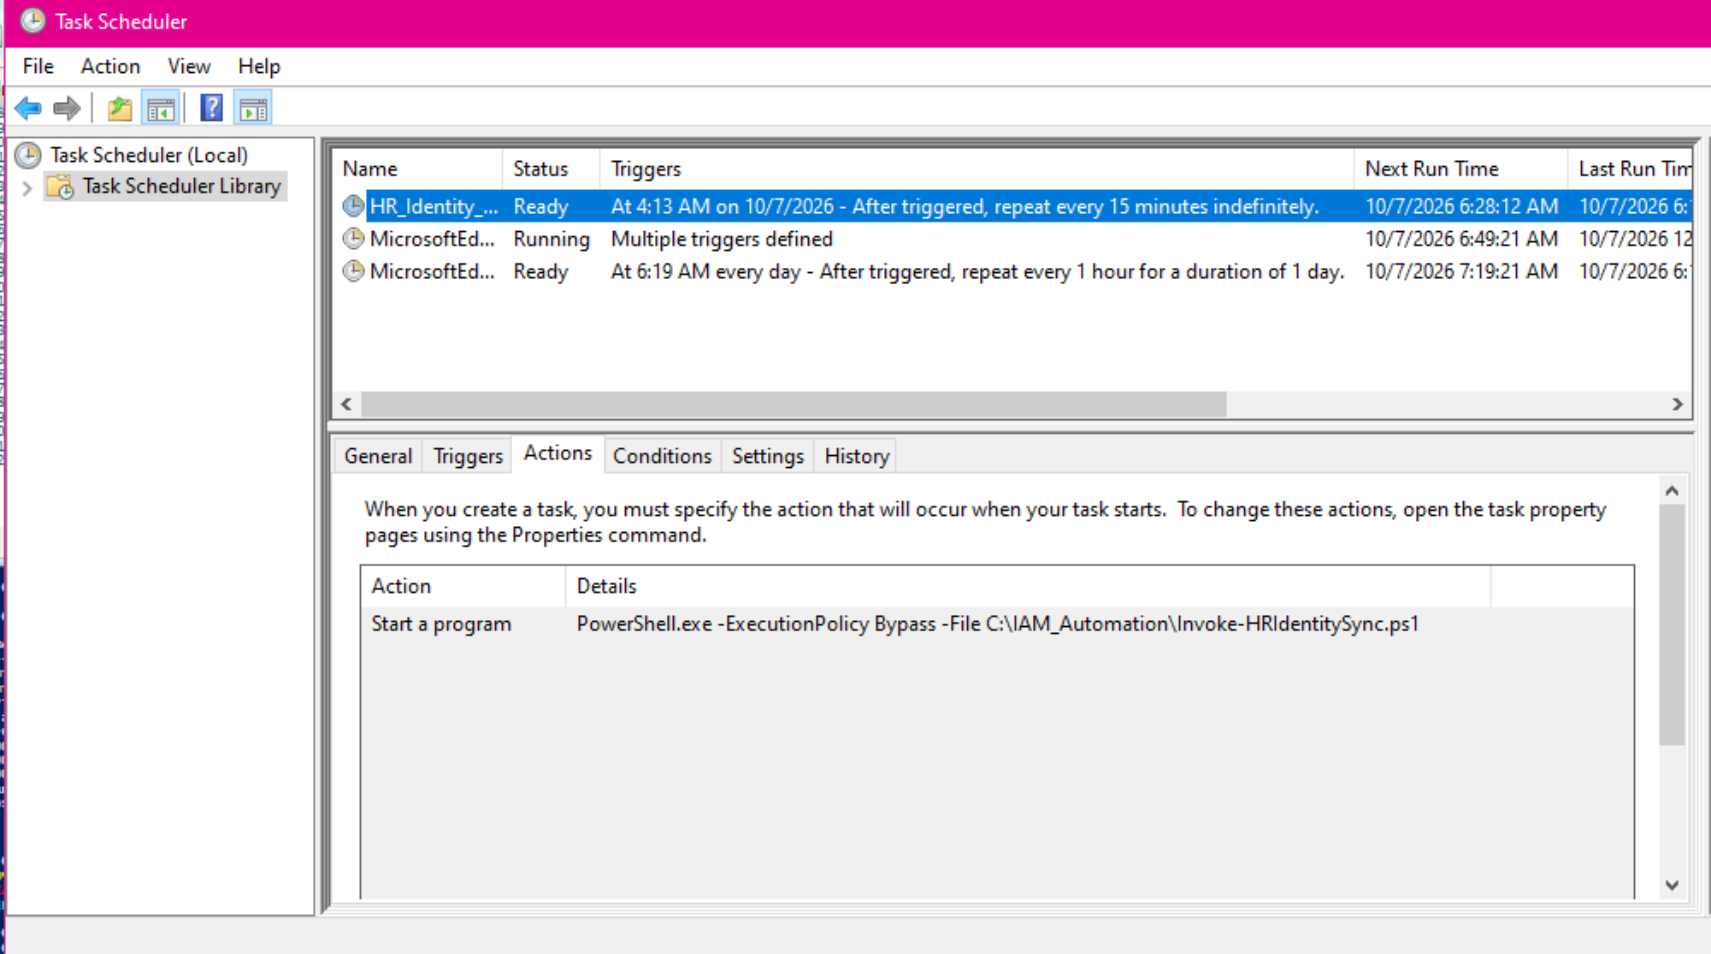Click the Details column header in the actions list

(1028, 586)
